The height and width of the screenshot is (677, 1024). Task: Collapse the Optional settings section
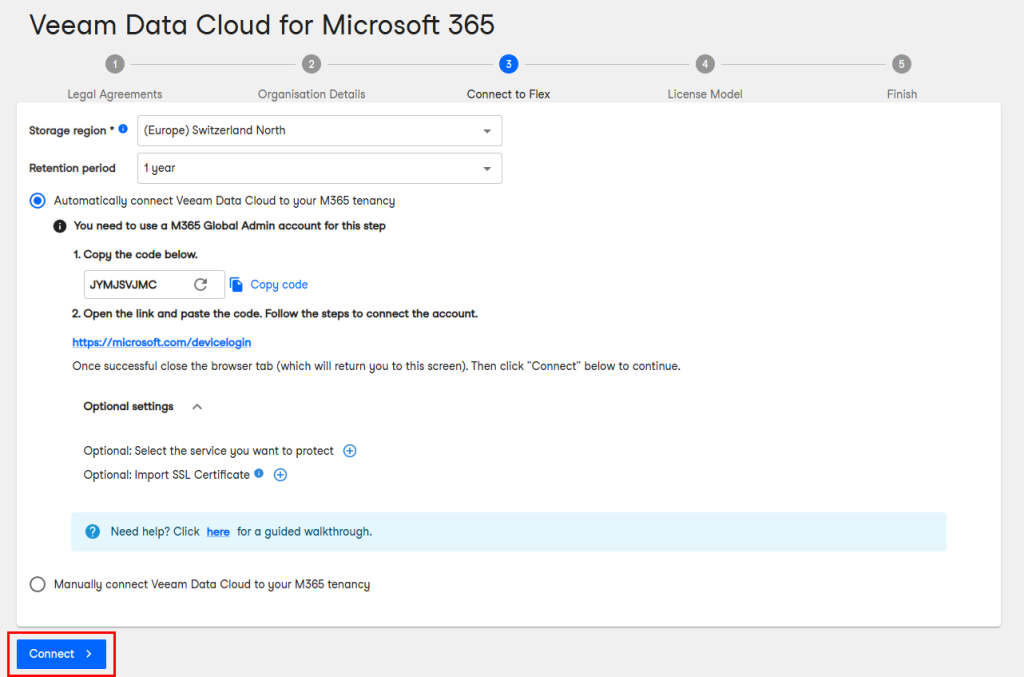pyautogui.click(x=197, y=407)
